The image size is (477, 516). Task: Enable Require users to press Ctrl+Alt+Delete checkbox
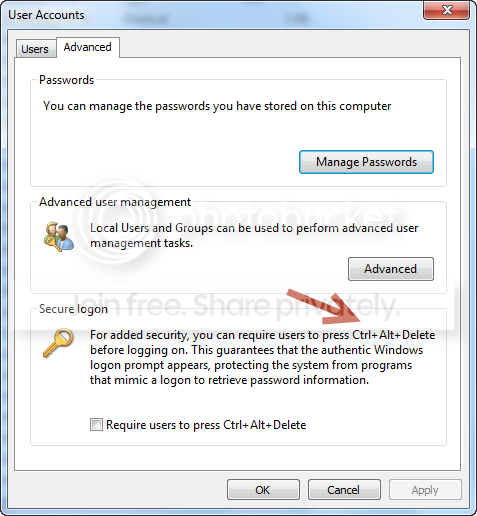(96, 425)
